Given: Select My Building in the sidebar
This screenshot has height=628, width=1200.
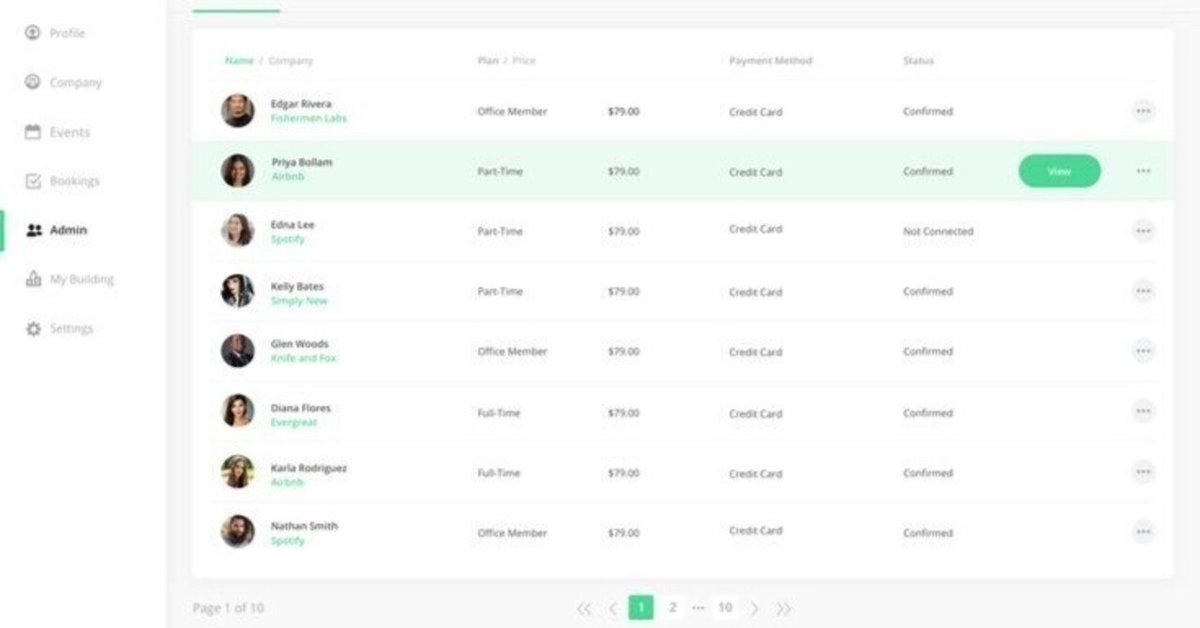Looking at the screenshot, I should (81, 279).
